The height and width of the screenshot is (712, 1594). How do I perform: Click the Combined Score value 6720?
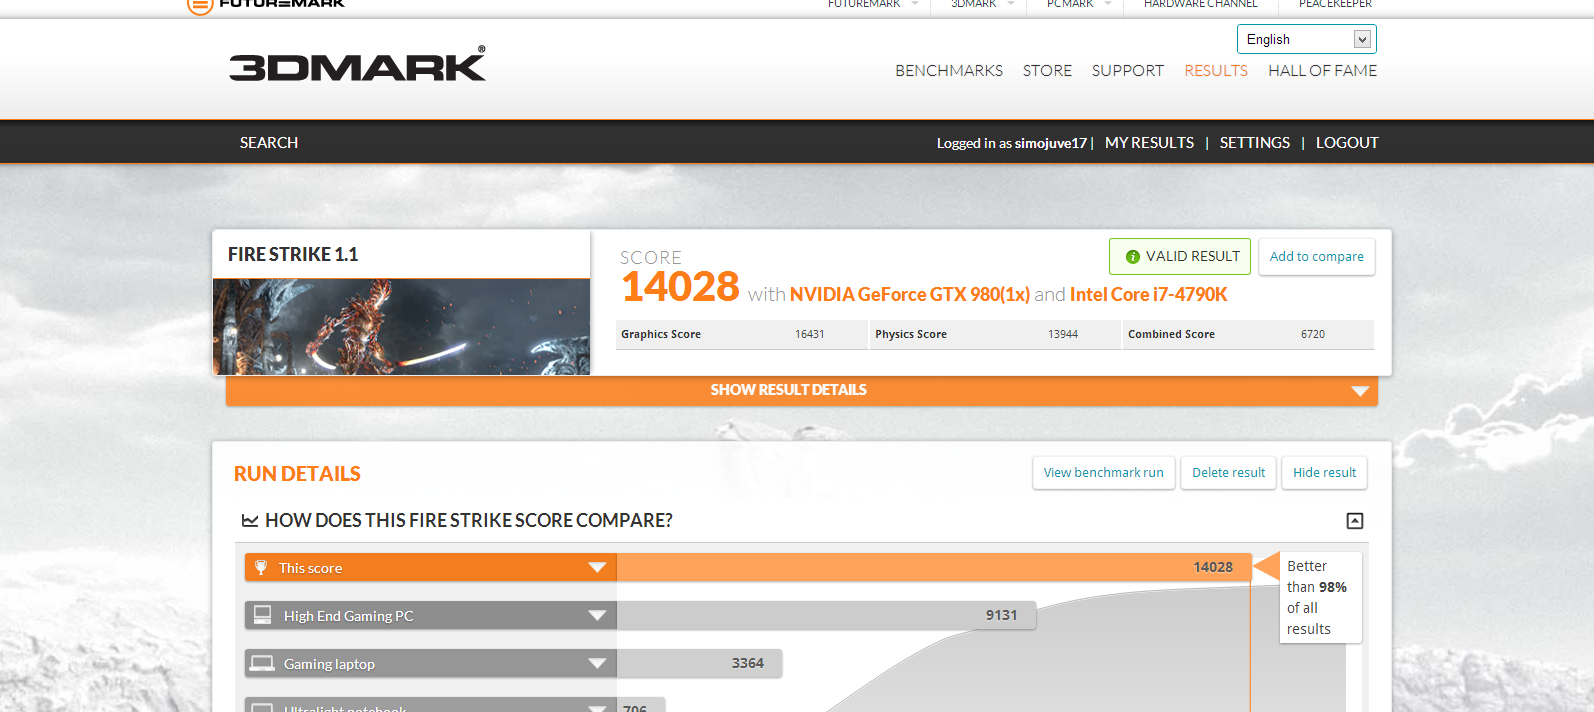(1313, 335)
